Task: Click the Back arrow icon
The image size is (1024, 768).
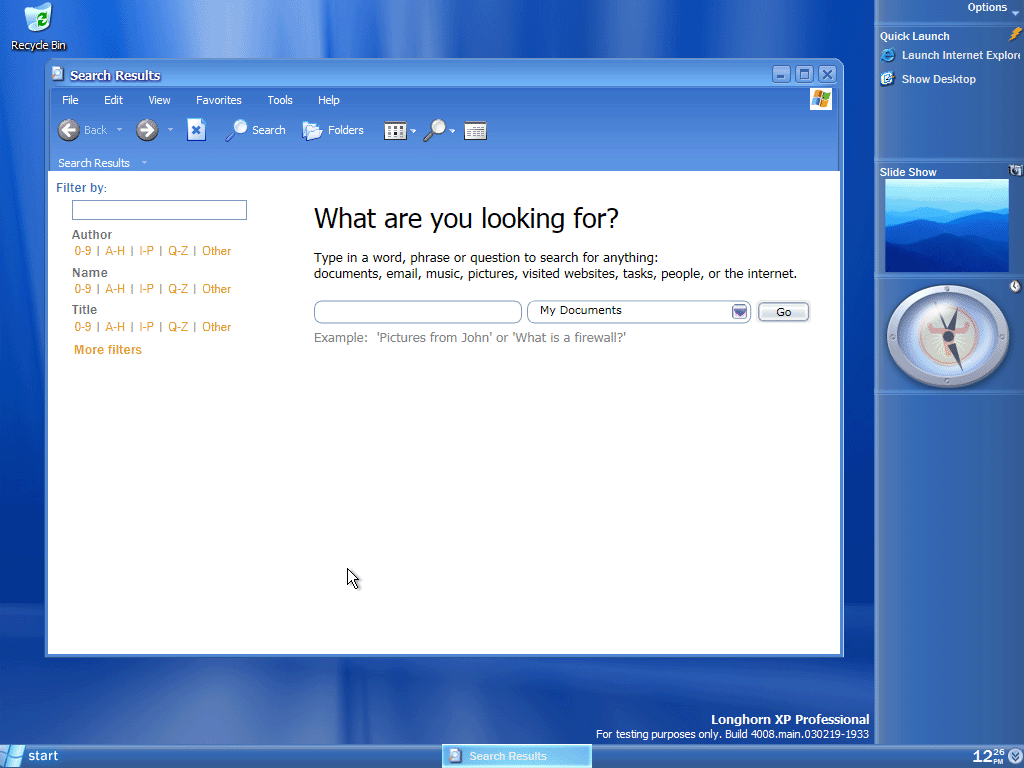Action: [69, 130]
